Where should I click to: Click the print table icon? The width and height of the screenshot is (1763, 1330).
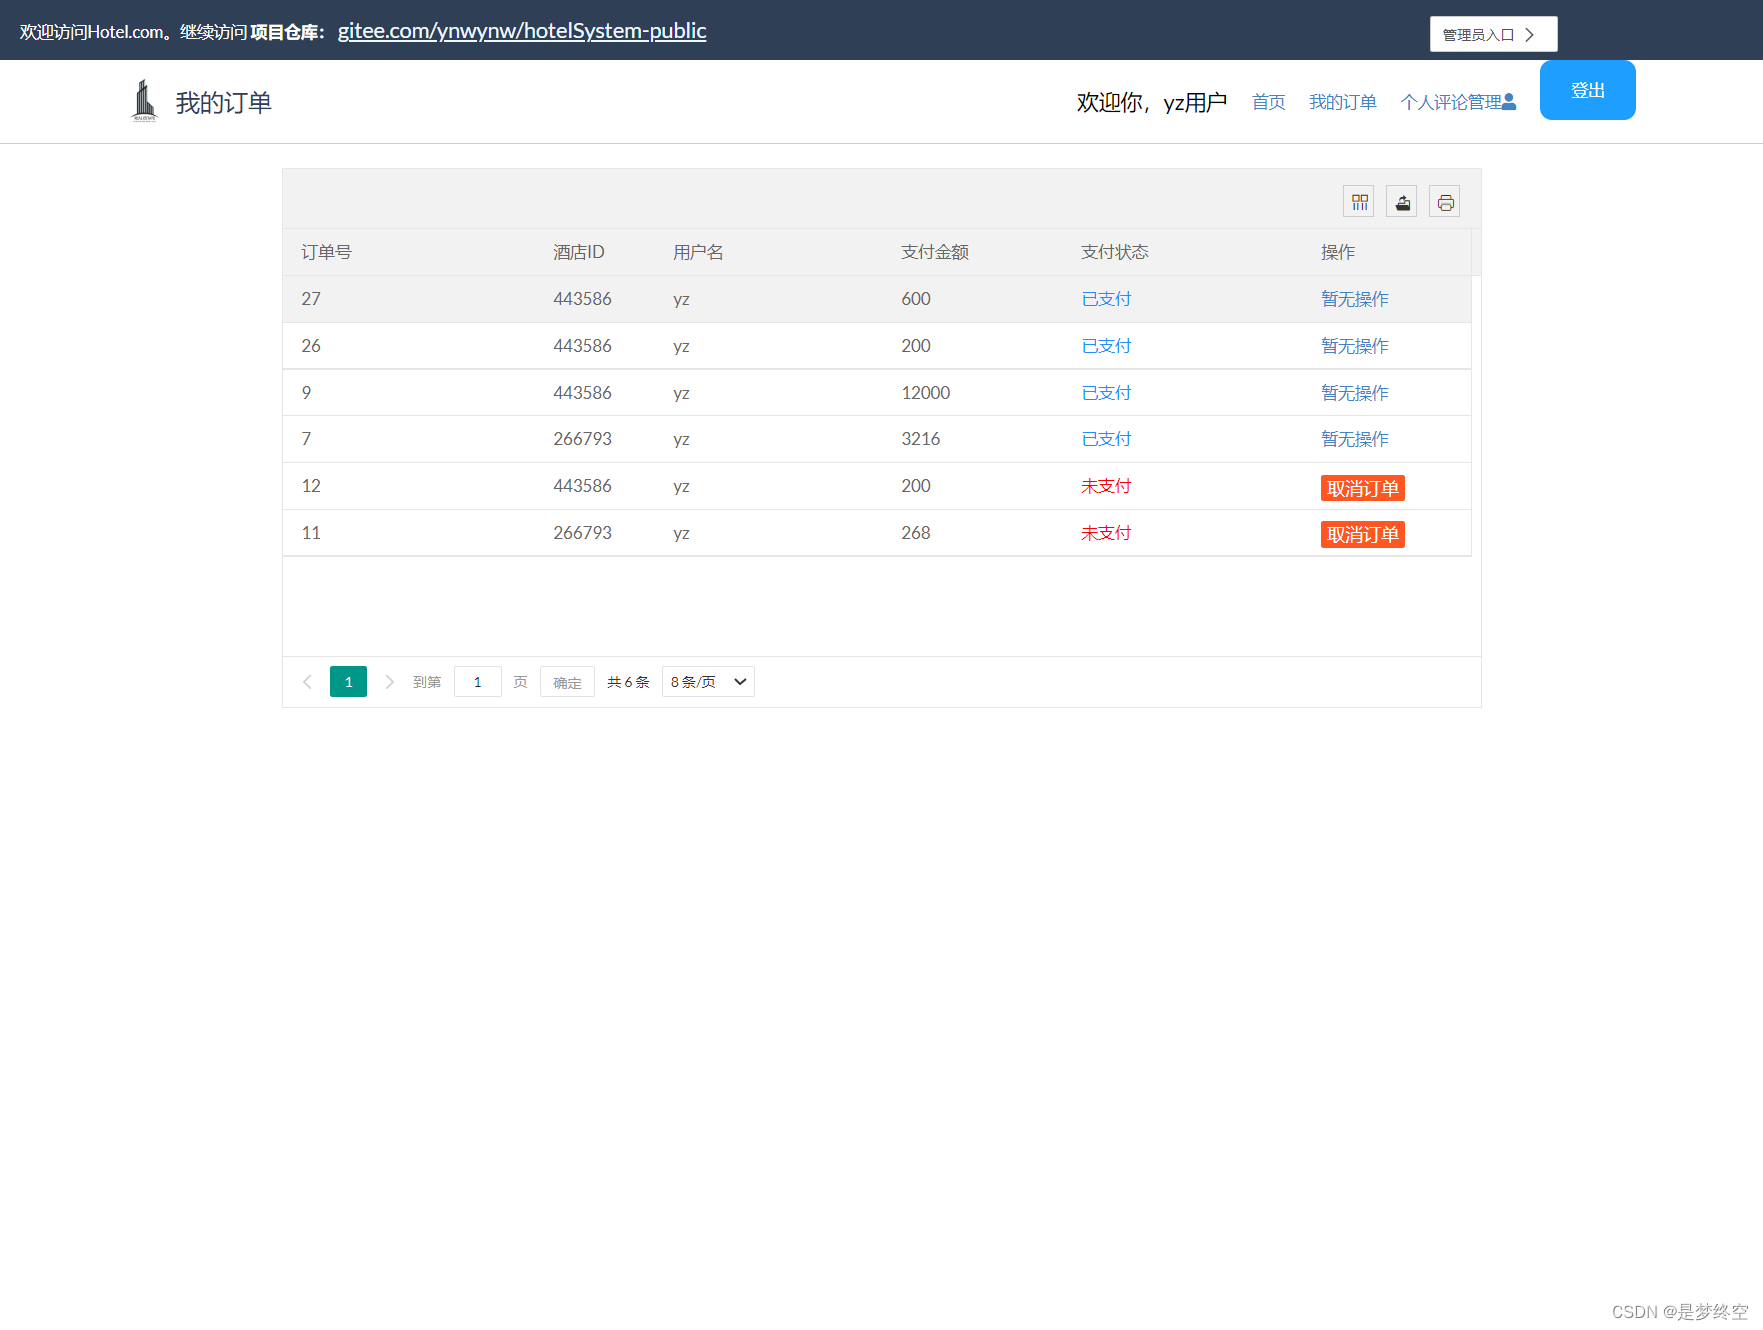1445,202
